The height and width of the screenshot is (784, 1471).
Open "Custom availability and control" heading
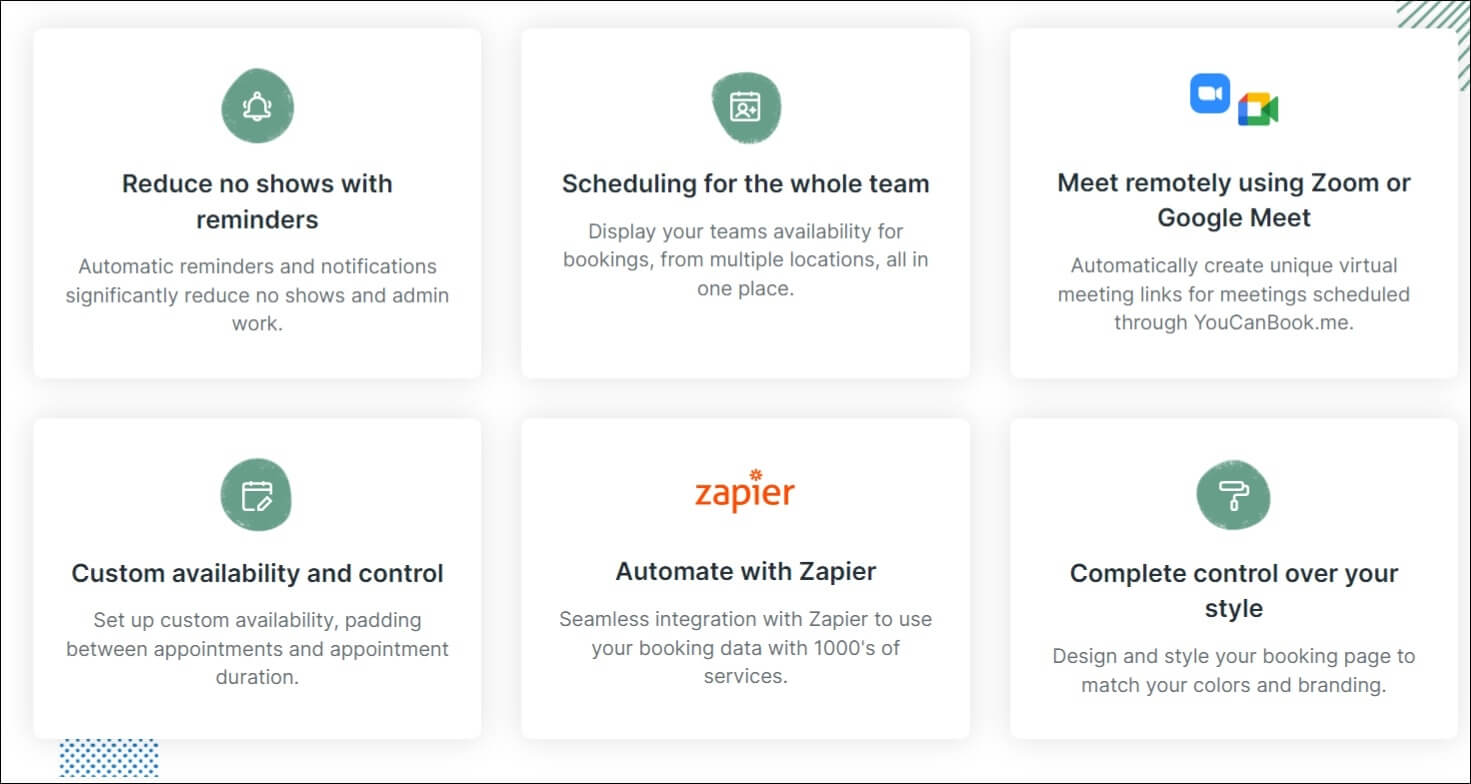click(x=257, y=574)
